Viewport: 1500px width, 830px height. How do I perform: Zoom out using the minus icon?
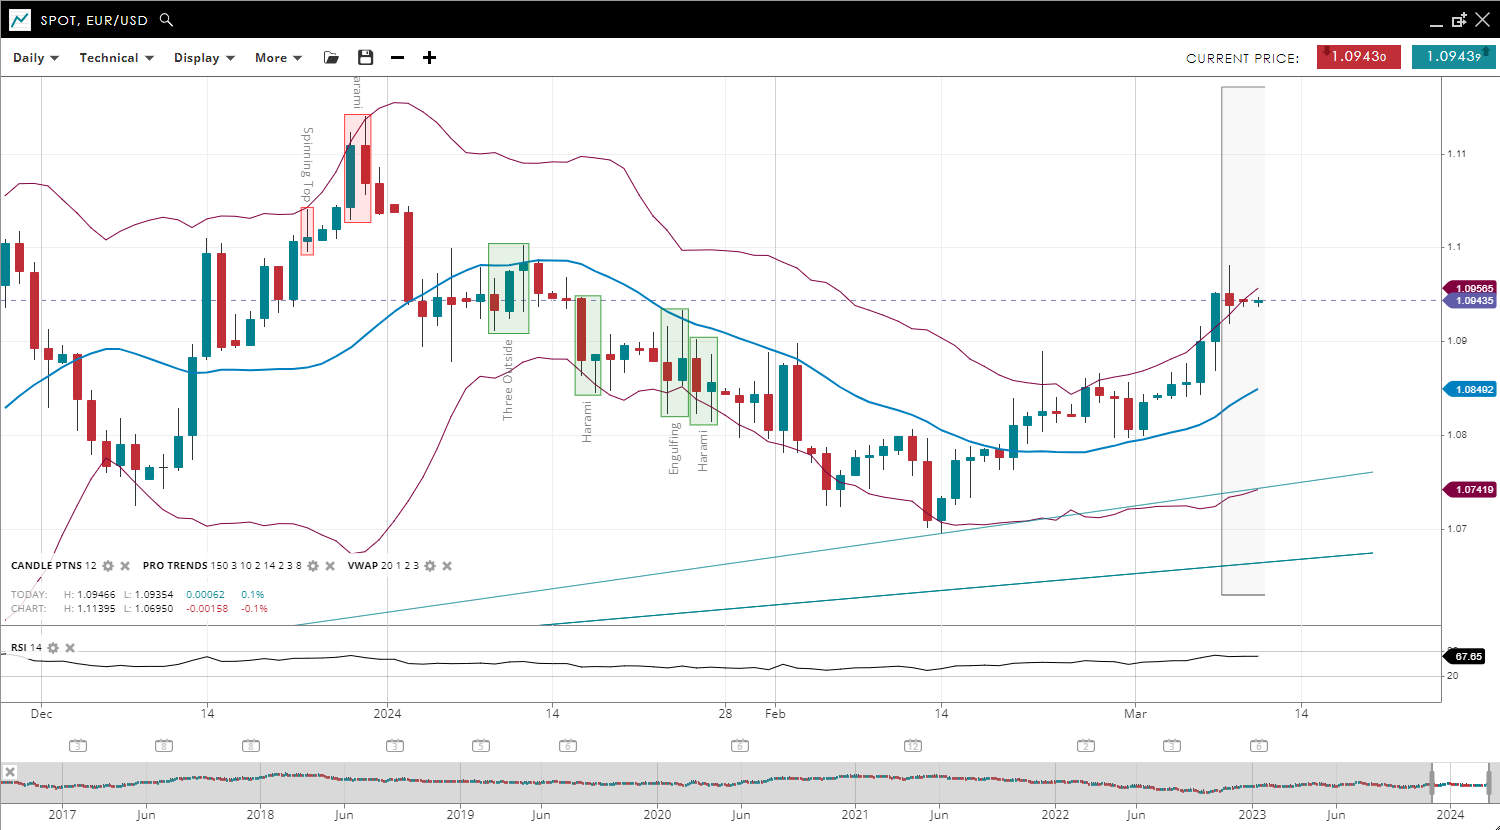coord(397,58)
